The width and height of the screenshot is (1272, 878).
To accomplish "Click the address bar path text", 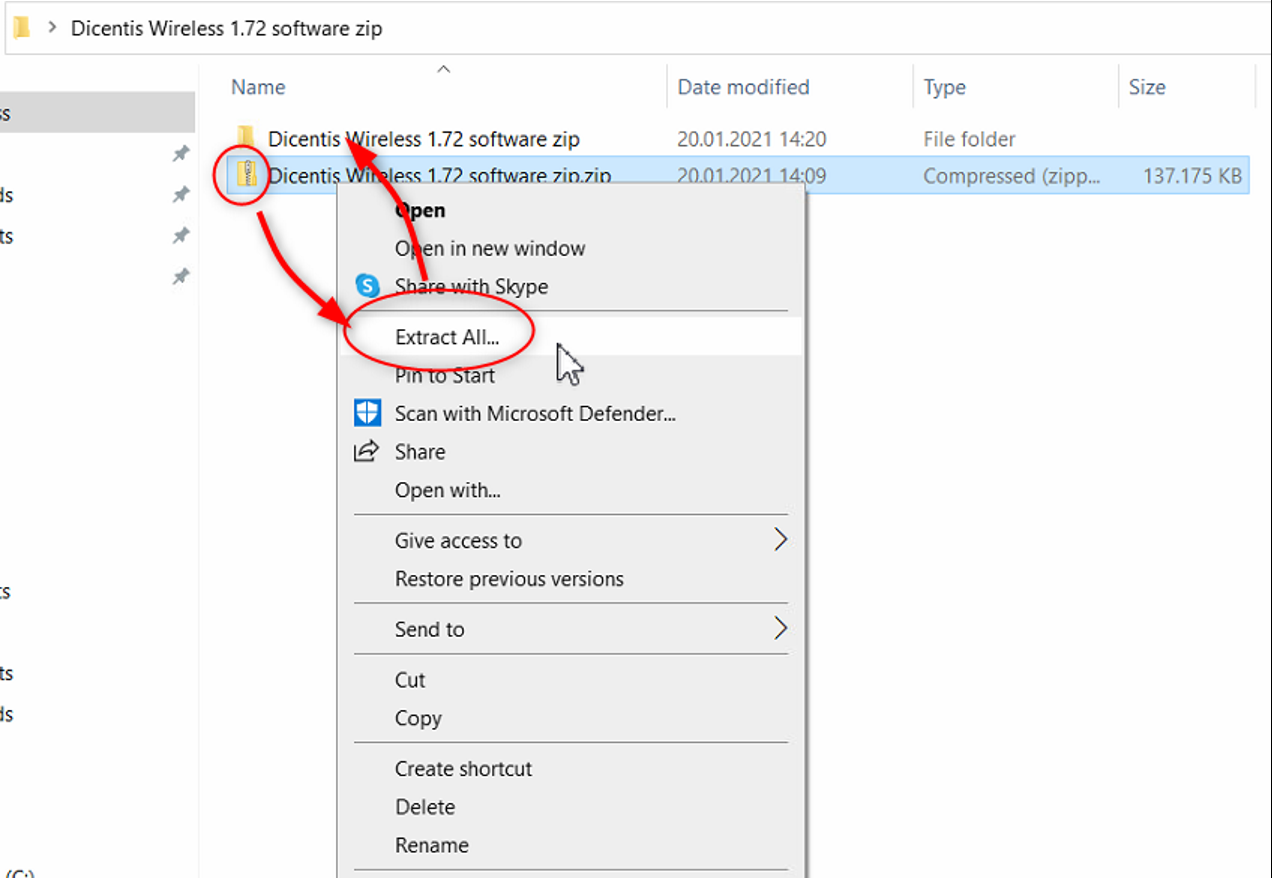I will [226, 29].
